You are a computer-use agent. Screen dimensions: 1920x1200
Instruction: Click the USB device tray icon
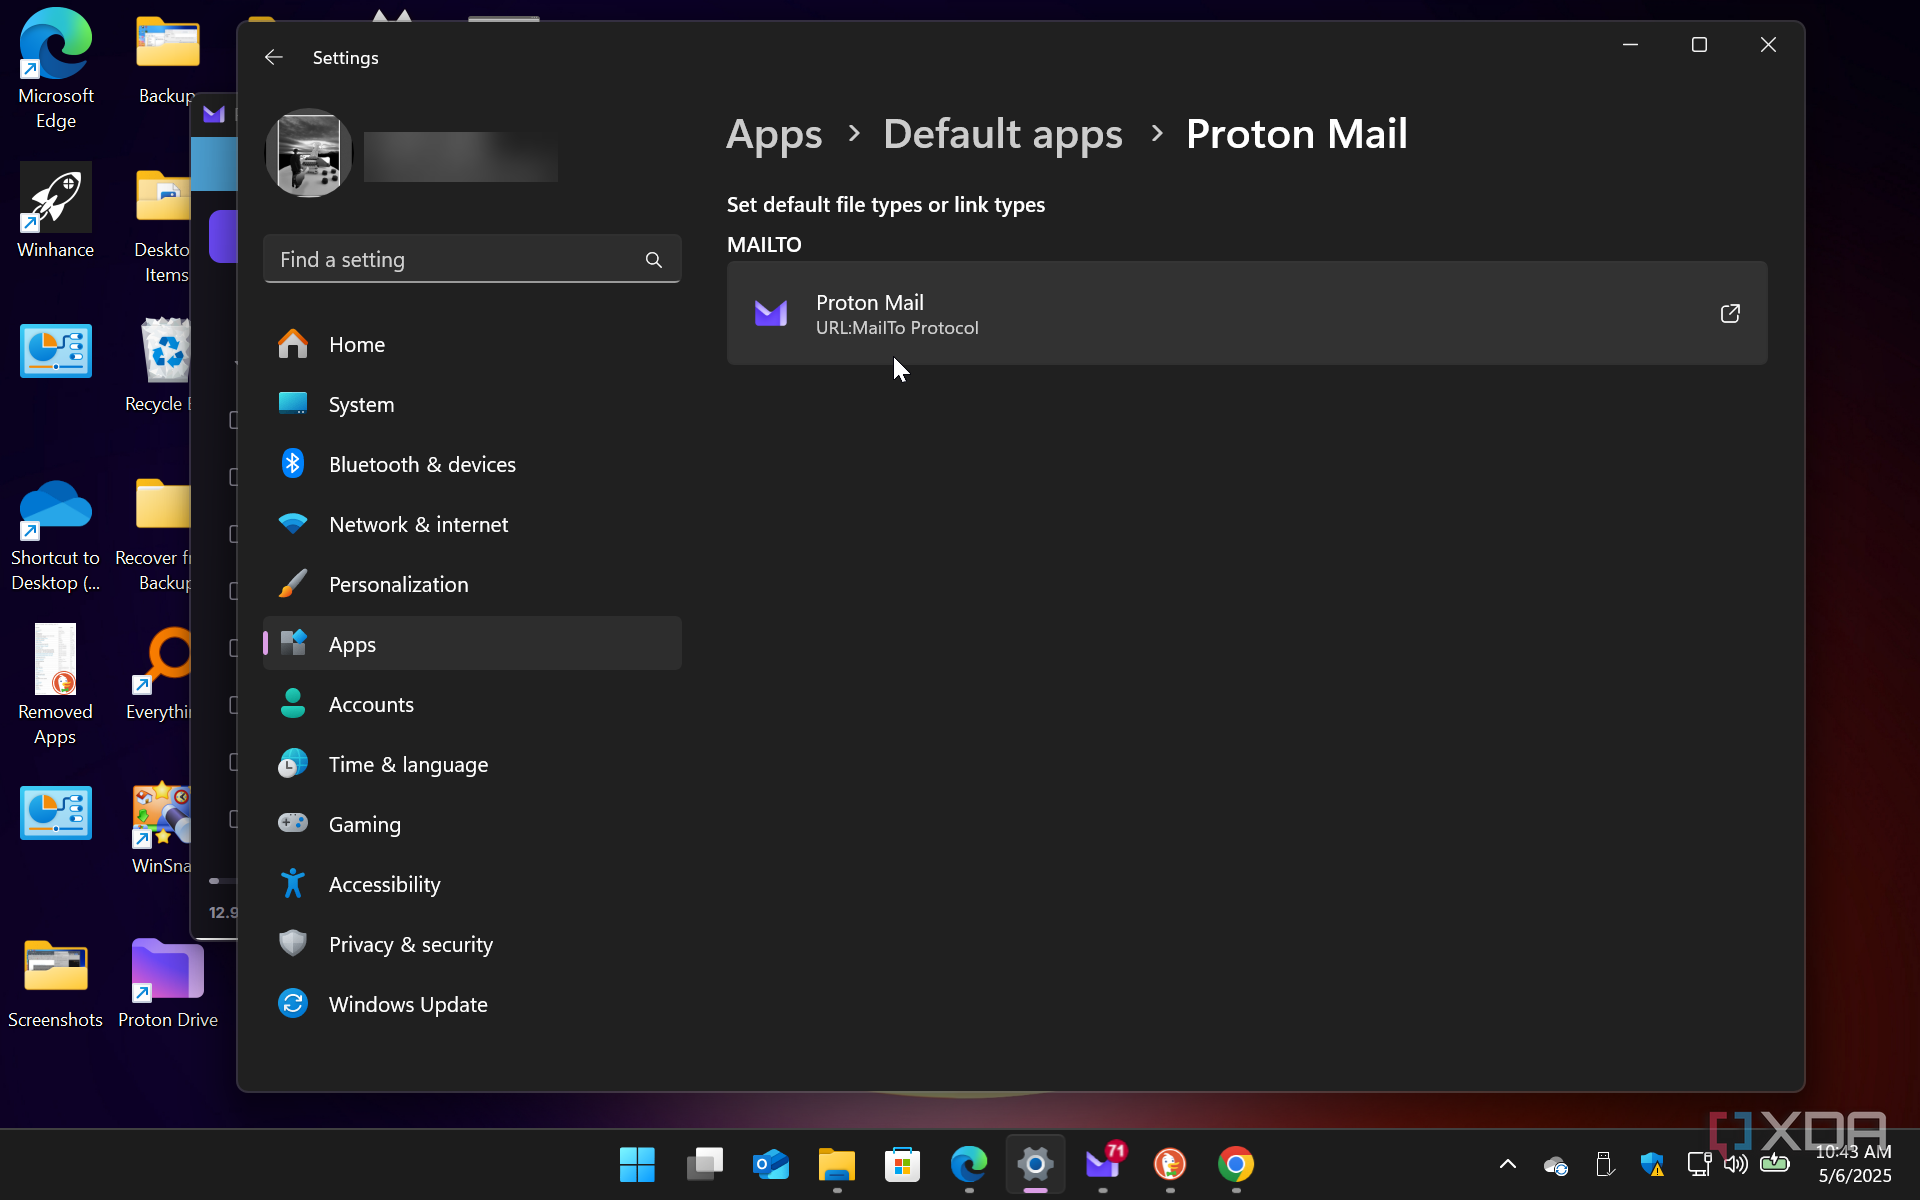pyautogui.click(x=1605, y=1164)
